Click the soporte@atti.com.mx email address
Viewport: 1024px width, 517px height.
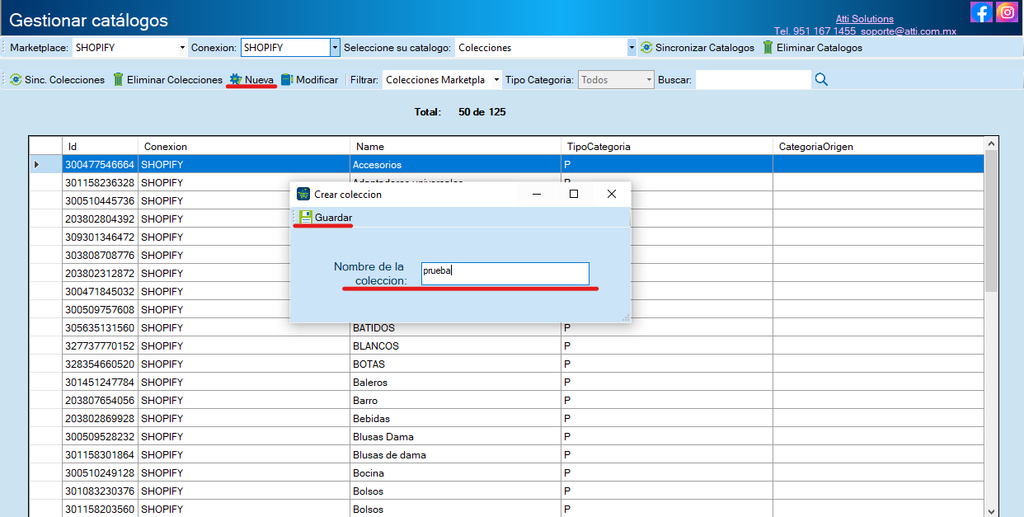tap(908, 31)
